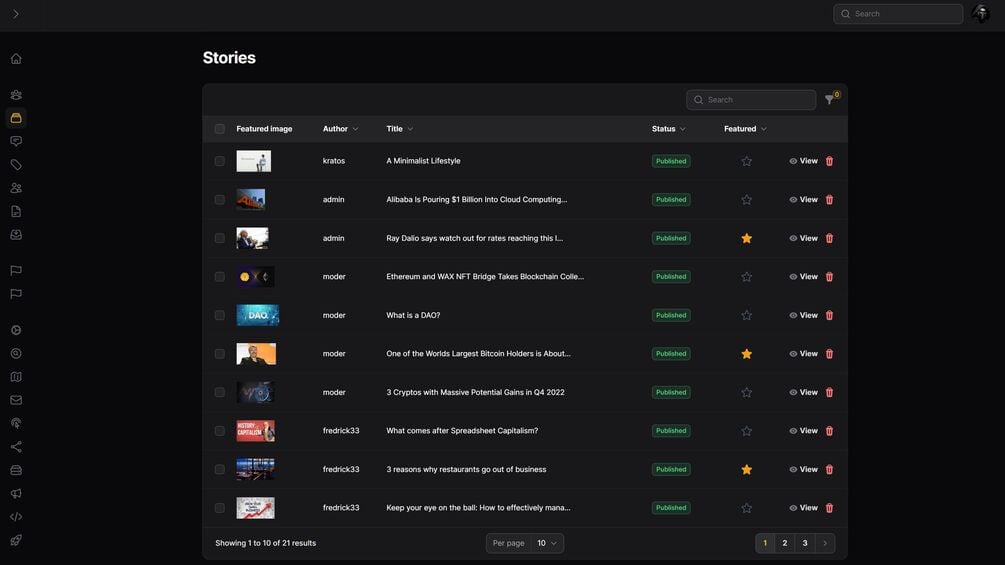
Task: Open the rocket icon in sidebar
Action: coord(16,541)
